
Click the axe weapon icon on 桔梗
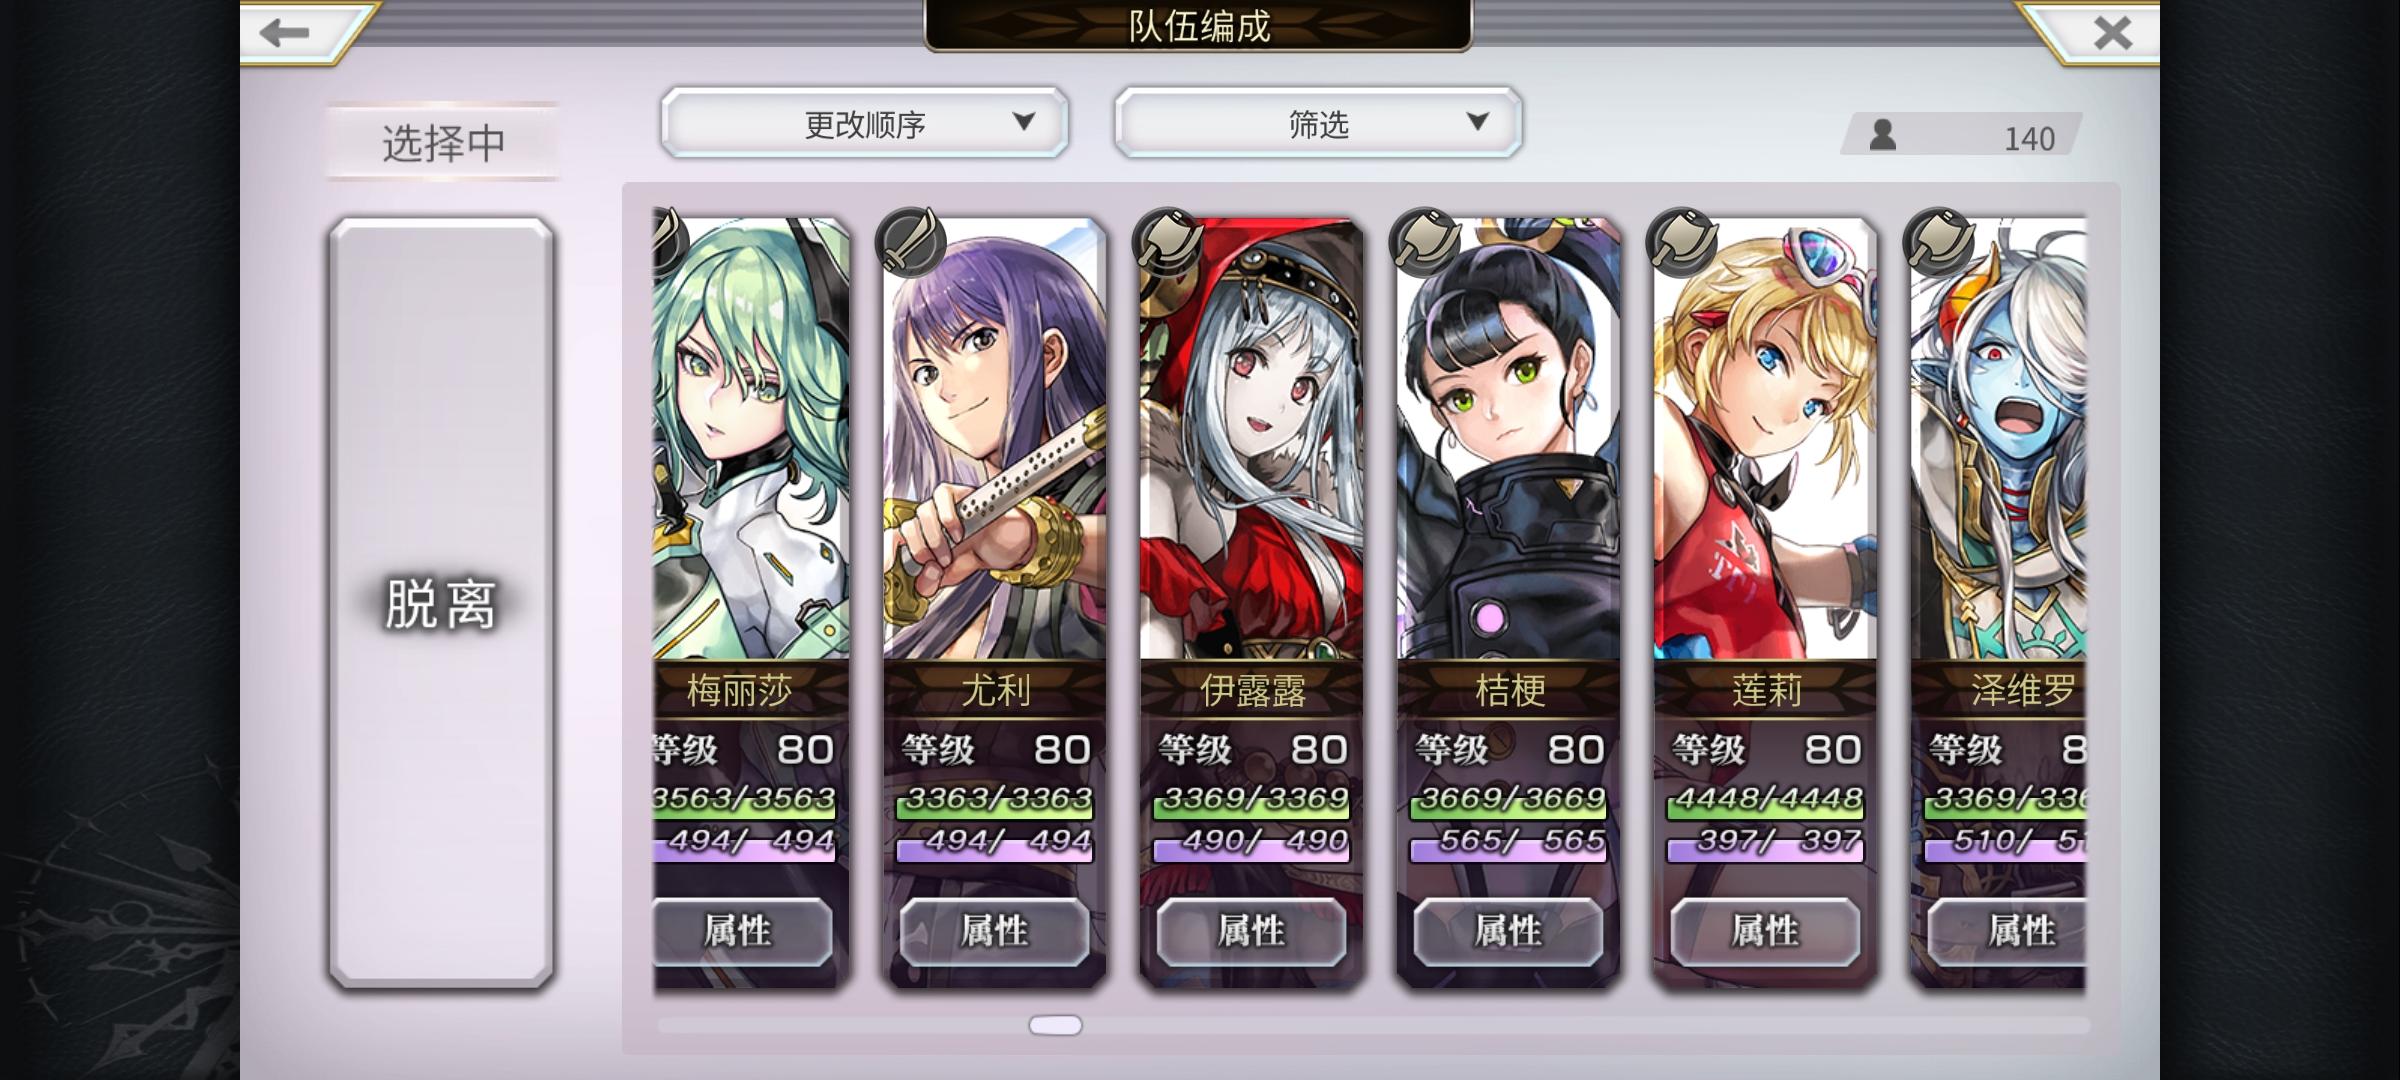(x=1424, y=241)
